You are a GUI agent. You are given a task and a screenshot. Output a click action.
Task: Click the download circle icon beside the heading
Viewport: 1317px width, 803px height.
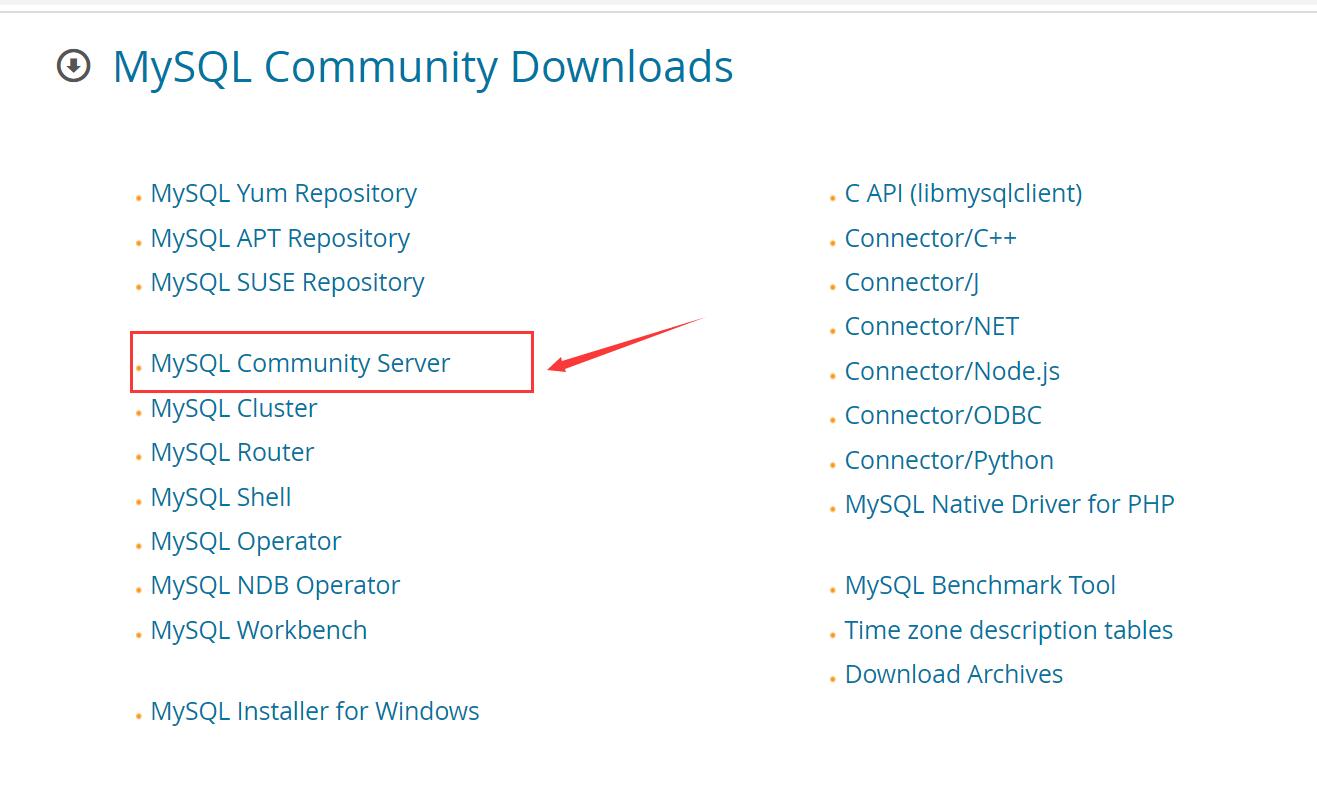(x=74, y=67)
